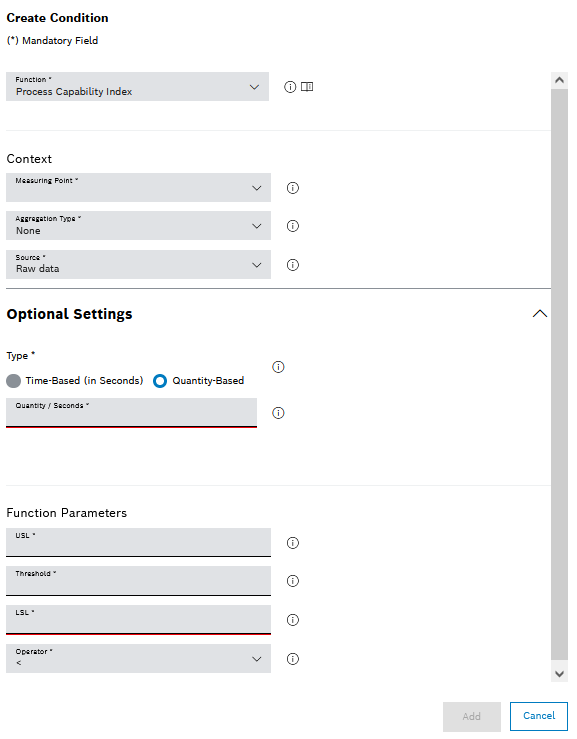Open the Source dropdown
This screenshot has height=739, width=577.
point(138,264)
